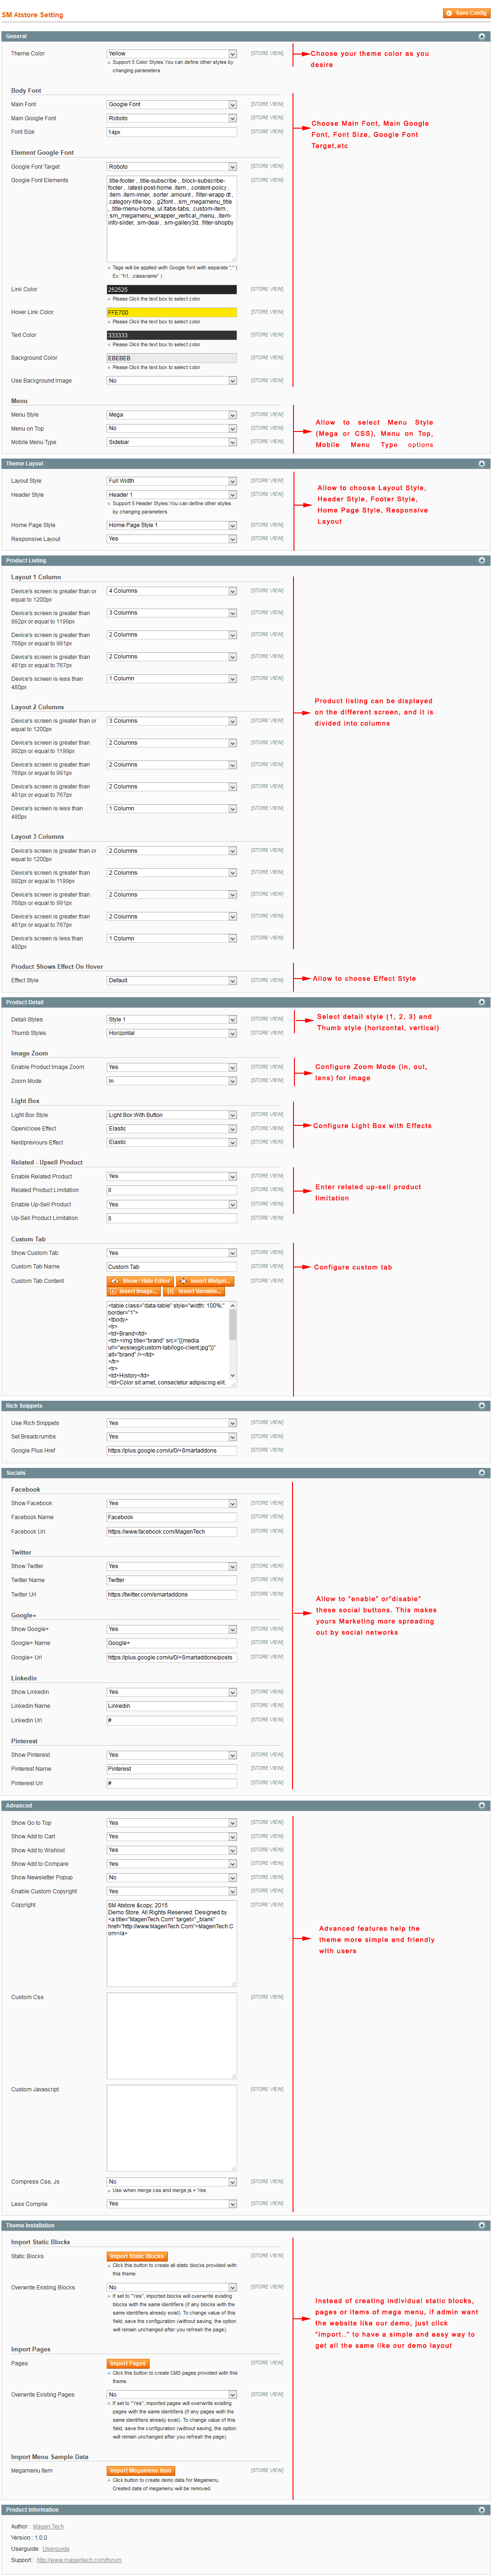Click the Facebook Url input field
This screenshot has height=2576, width=491.
(x=172, y=1532)
